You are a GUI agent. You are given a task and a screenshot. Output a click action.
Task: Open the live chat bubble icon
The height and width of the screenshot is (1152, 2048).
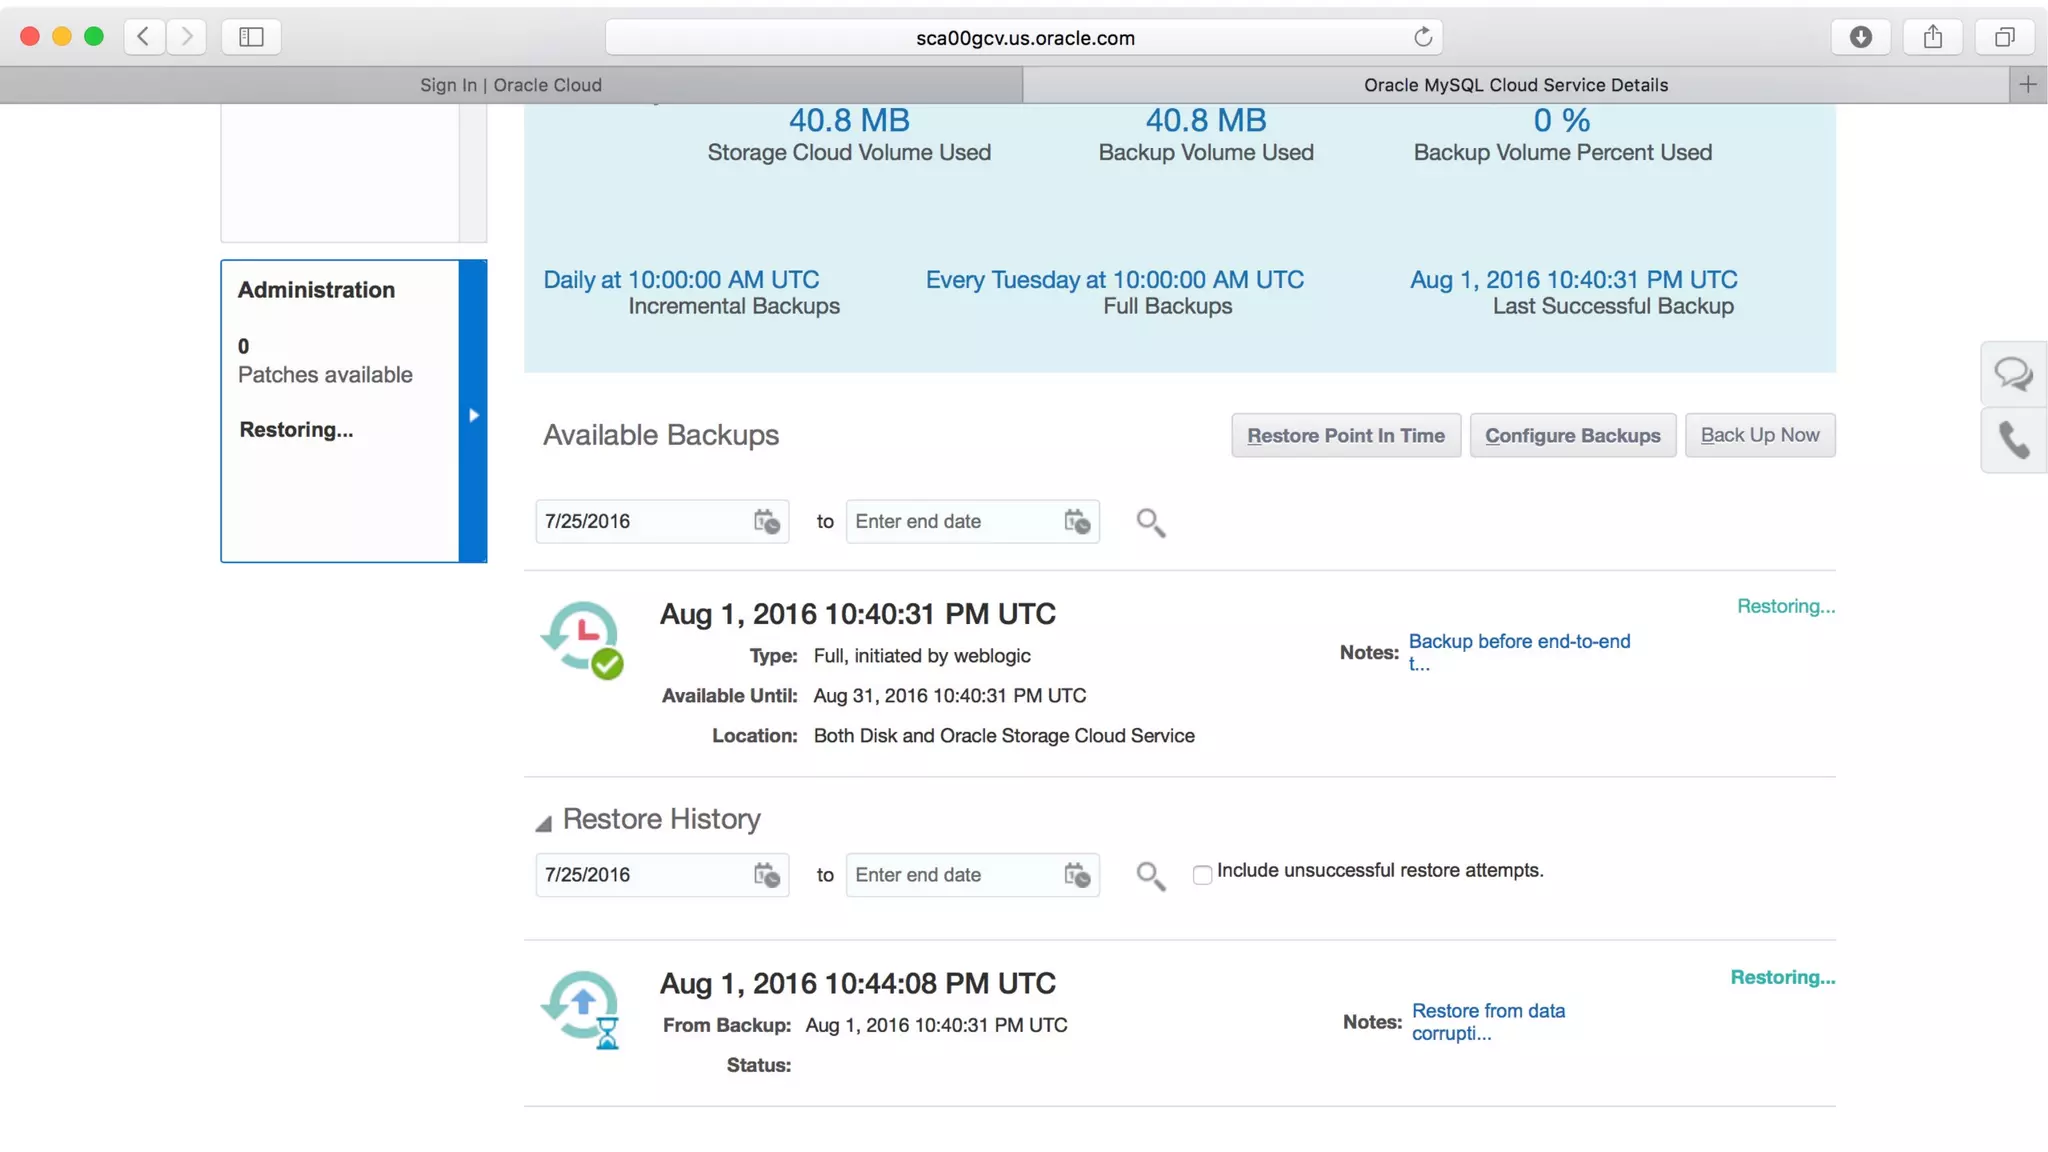point(2013,374)
